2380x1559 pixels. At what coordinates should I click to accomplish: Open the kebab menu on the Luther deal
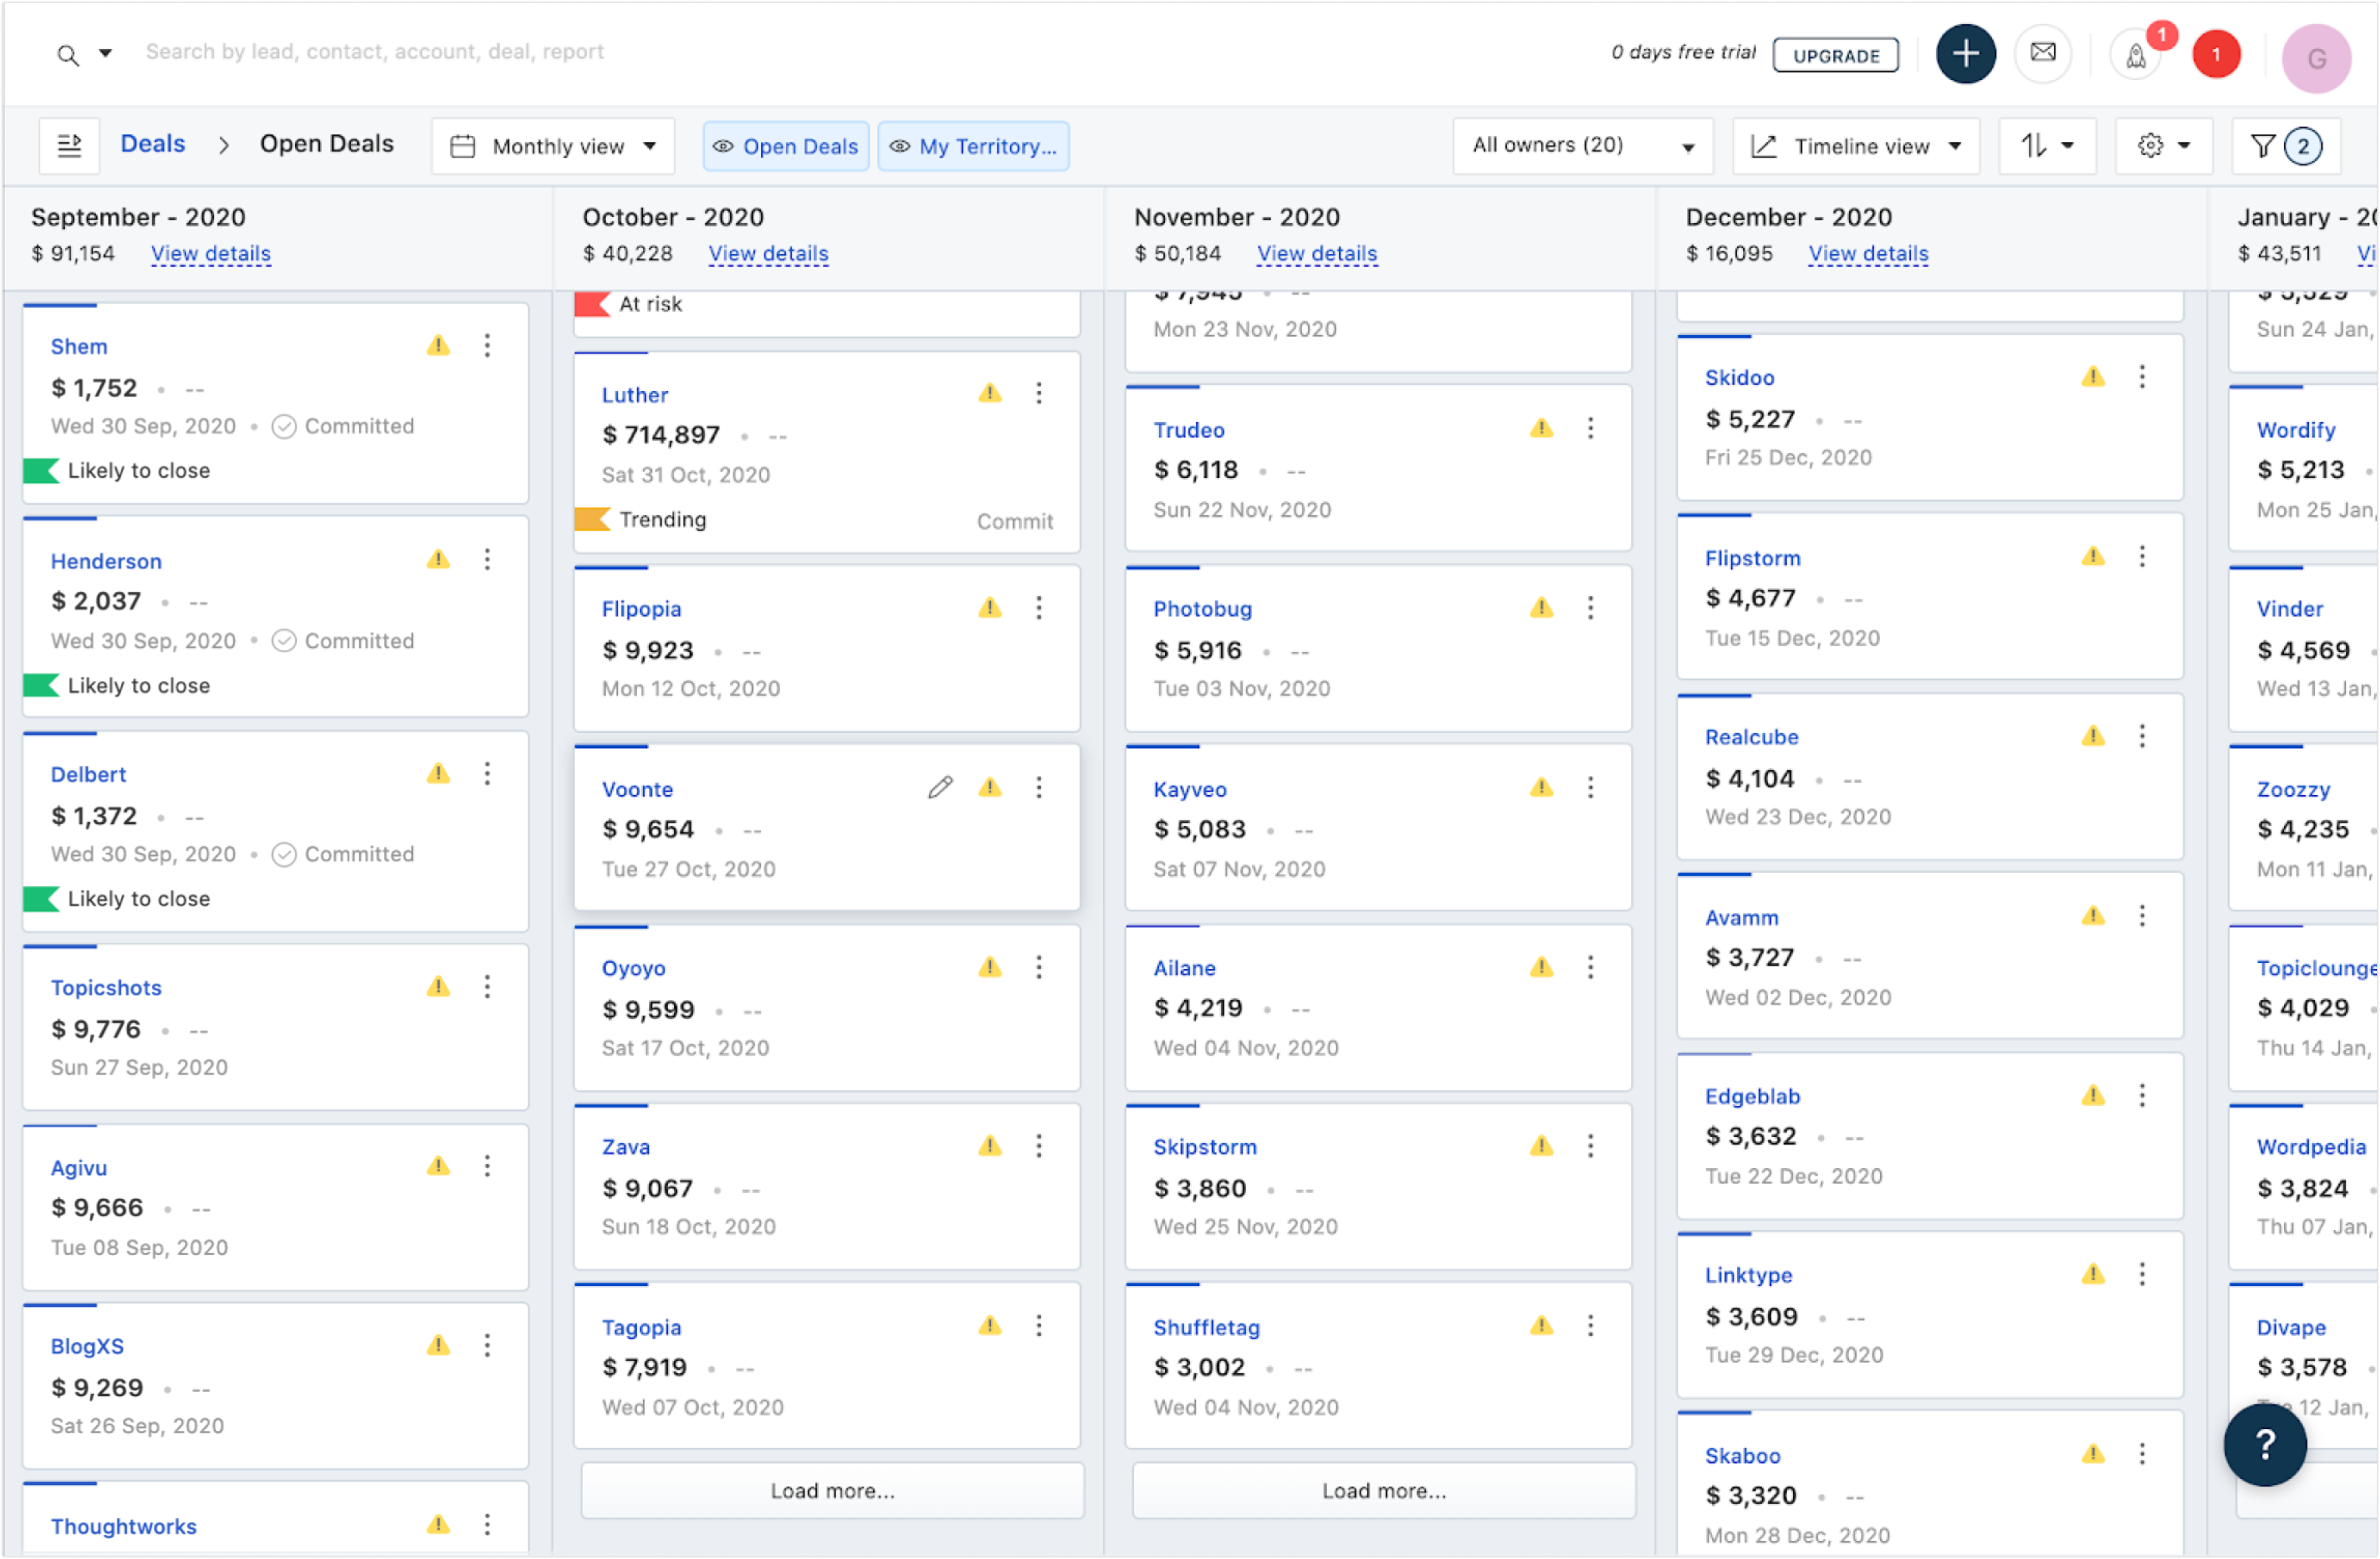coord(1039,393)
